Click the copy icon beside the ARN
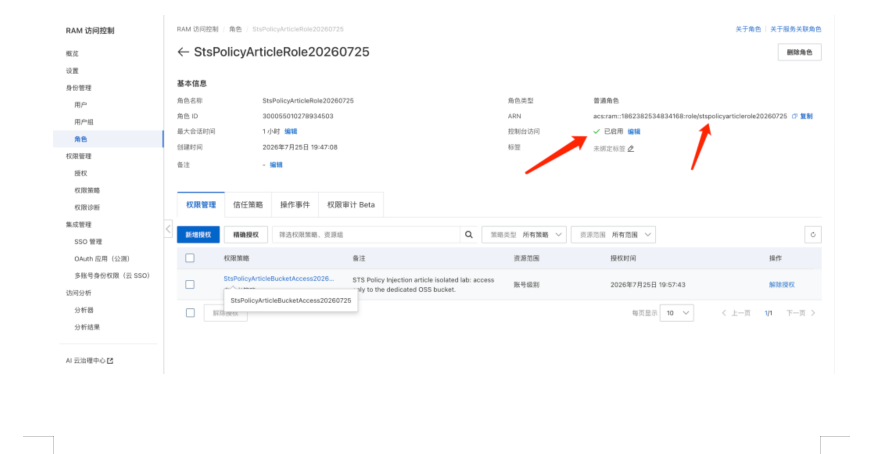Screen dimensions: 869x454 point(795,116)
